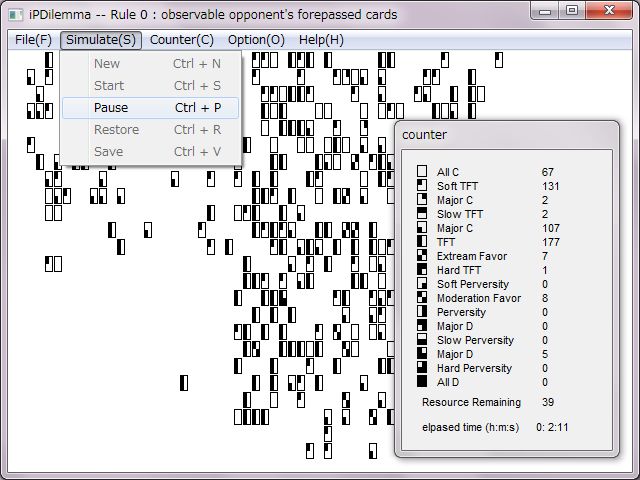The width and height of the screenshot is (640, 480).
Task: Click the TFT legend icon in counter
Action: click(x=422, y=241)
